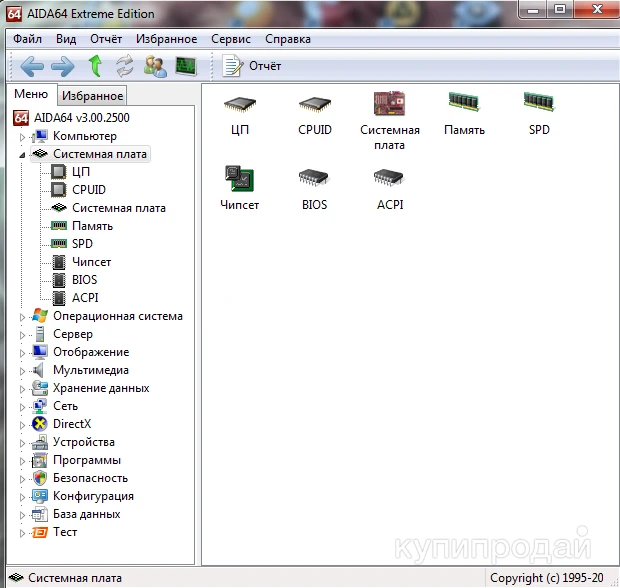Expand the Операционная система tree node
The height and width of the screenshot is (588, 620).
point(22,317)
